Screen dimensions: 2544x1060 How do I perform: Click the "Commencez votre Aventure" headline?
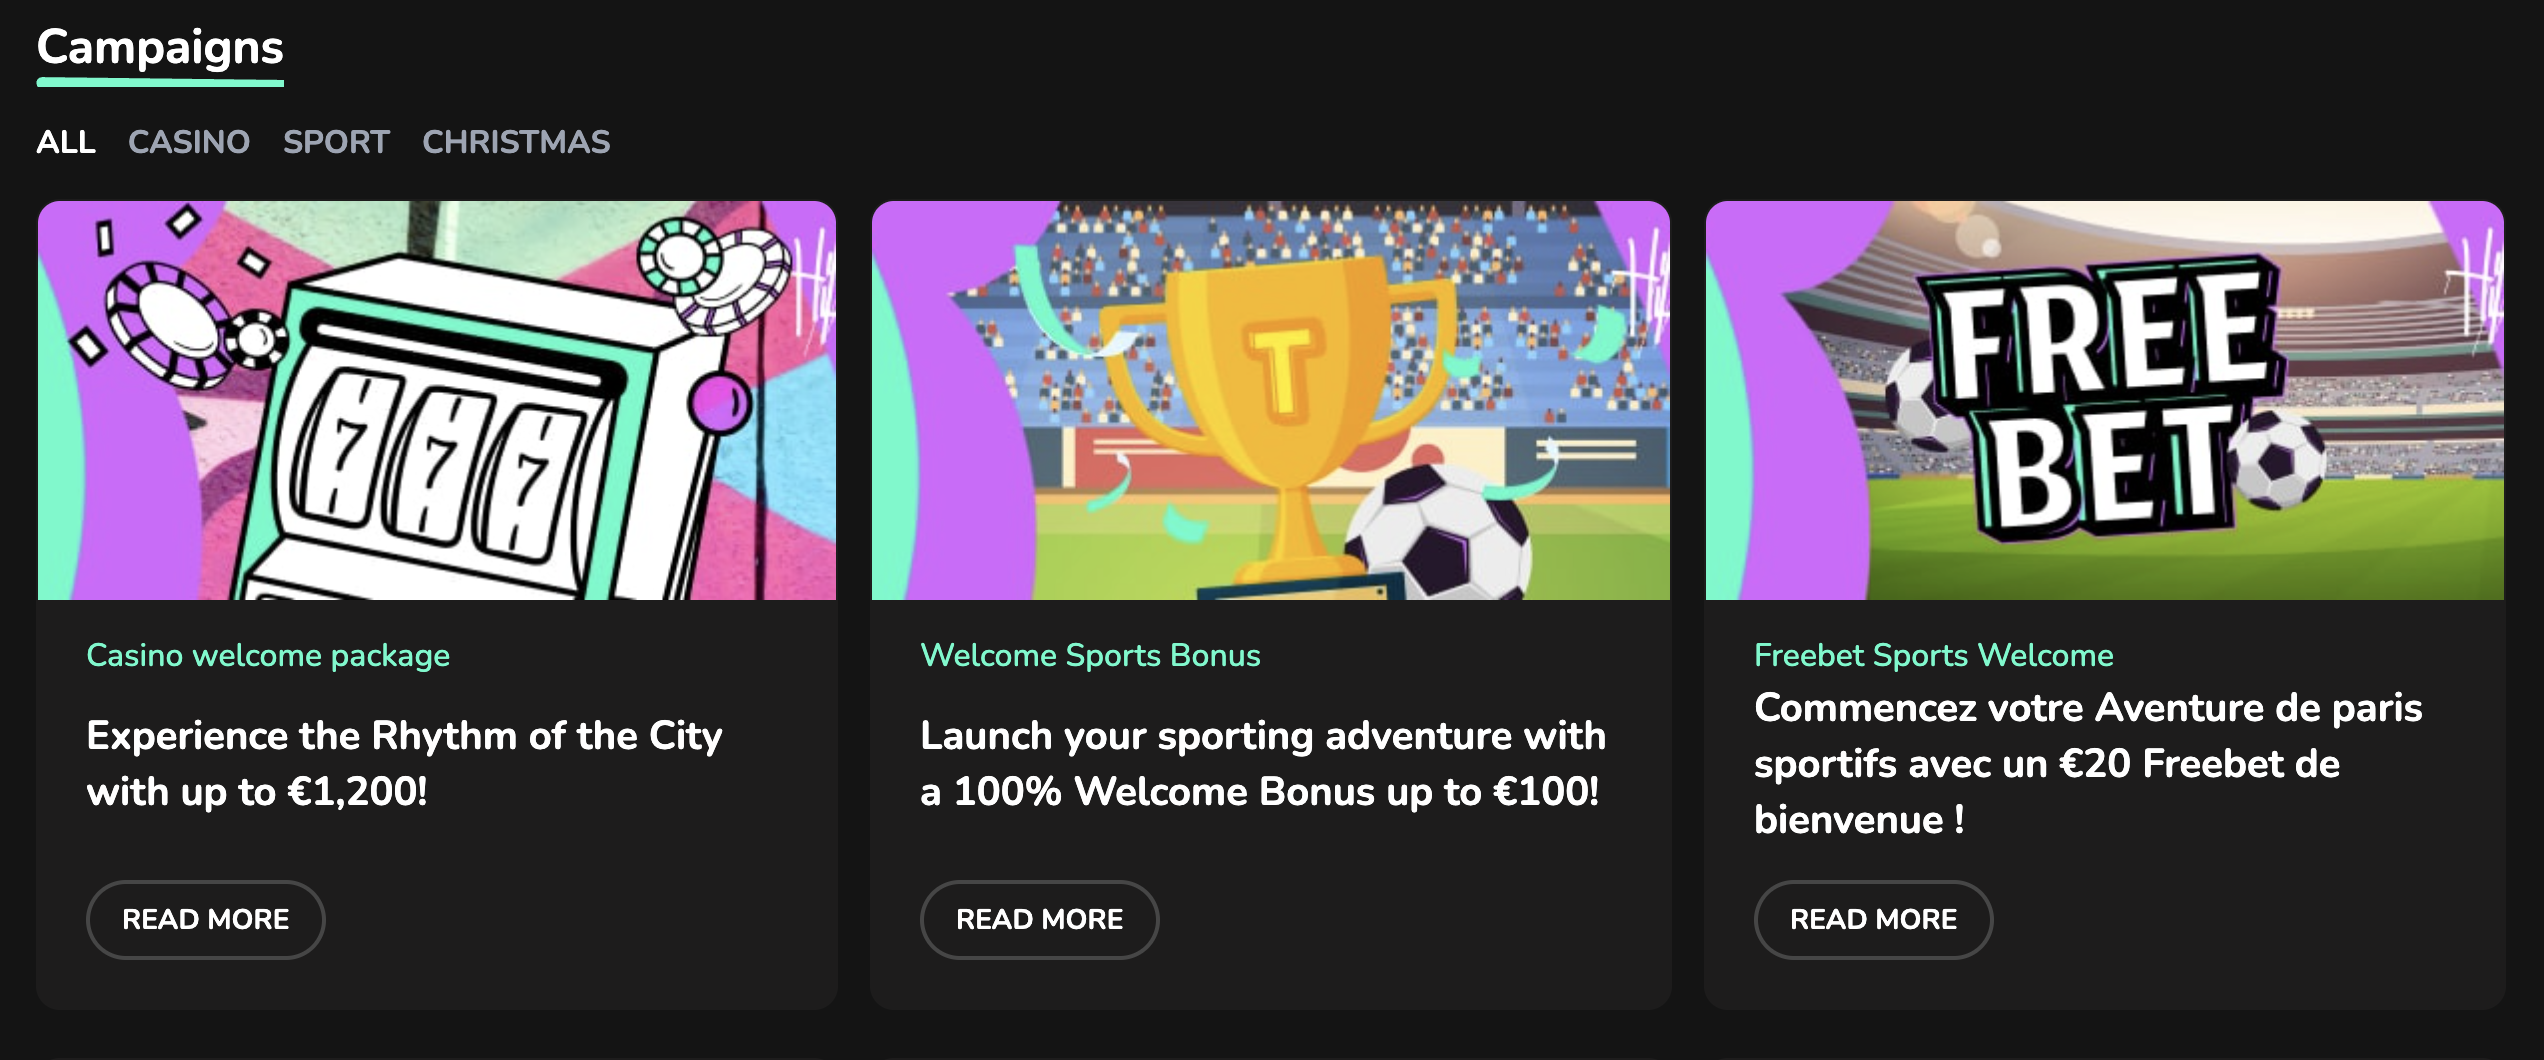pos(2088,763)
